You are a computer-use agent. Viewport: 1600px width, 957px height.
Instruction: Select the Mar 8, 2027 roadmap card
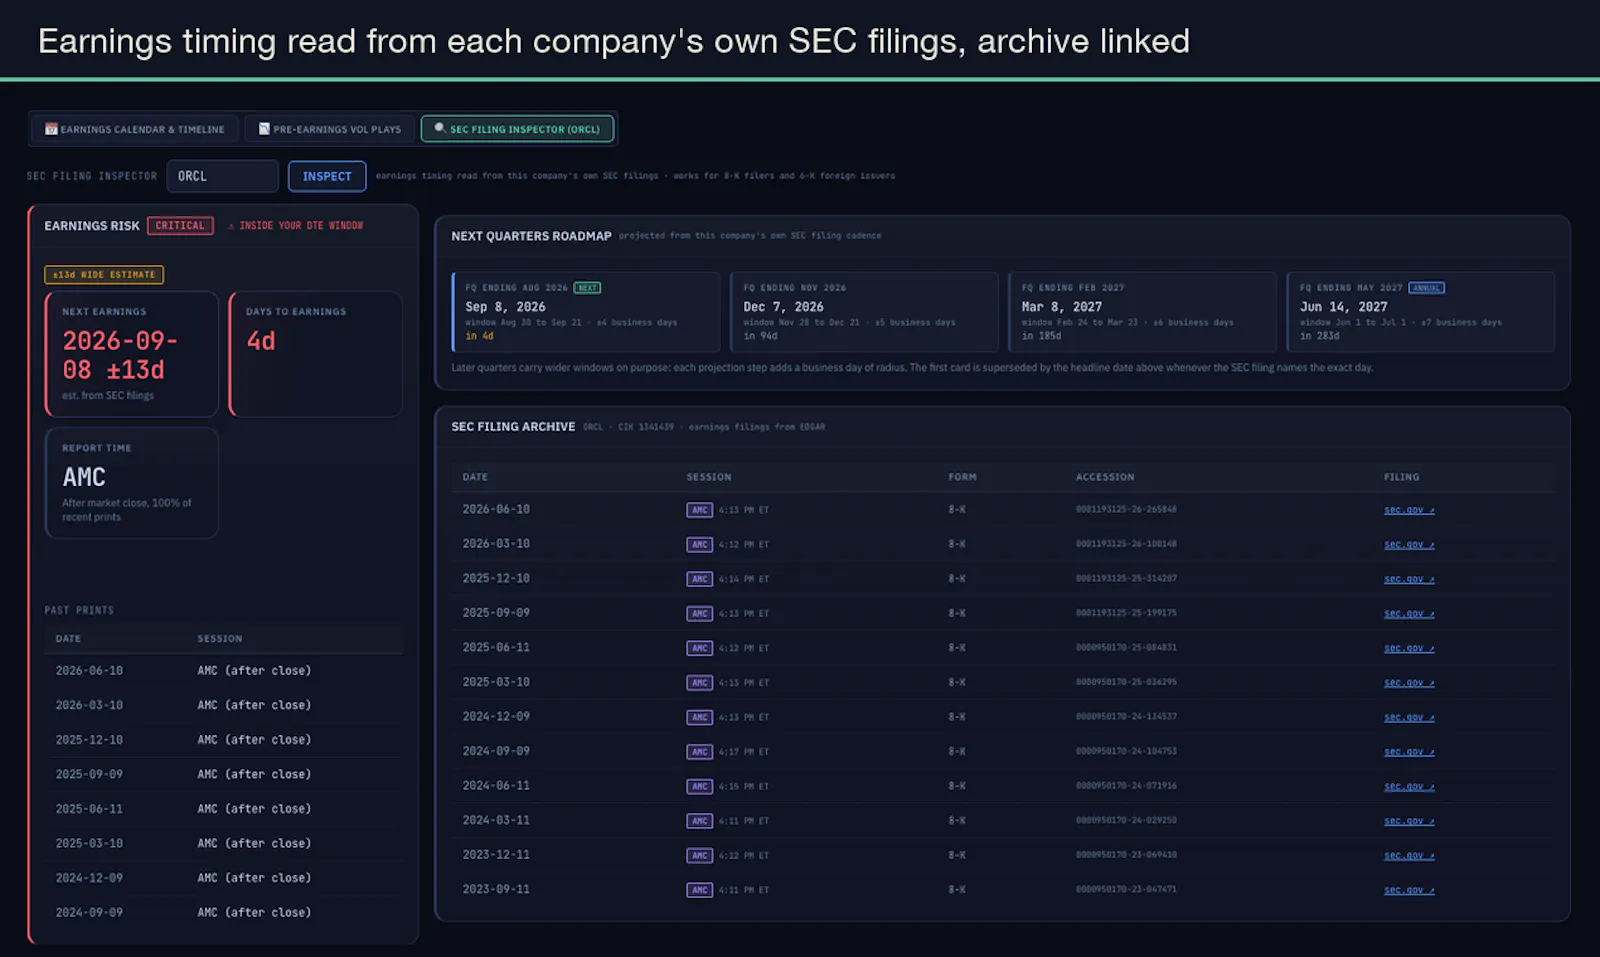(1142, 312)
